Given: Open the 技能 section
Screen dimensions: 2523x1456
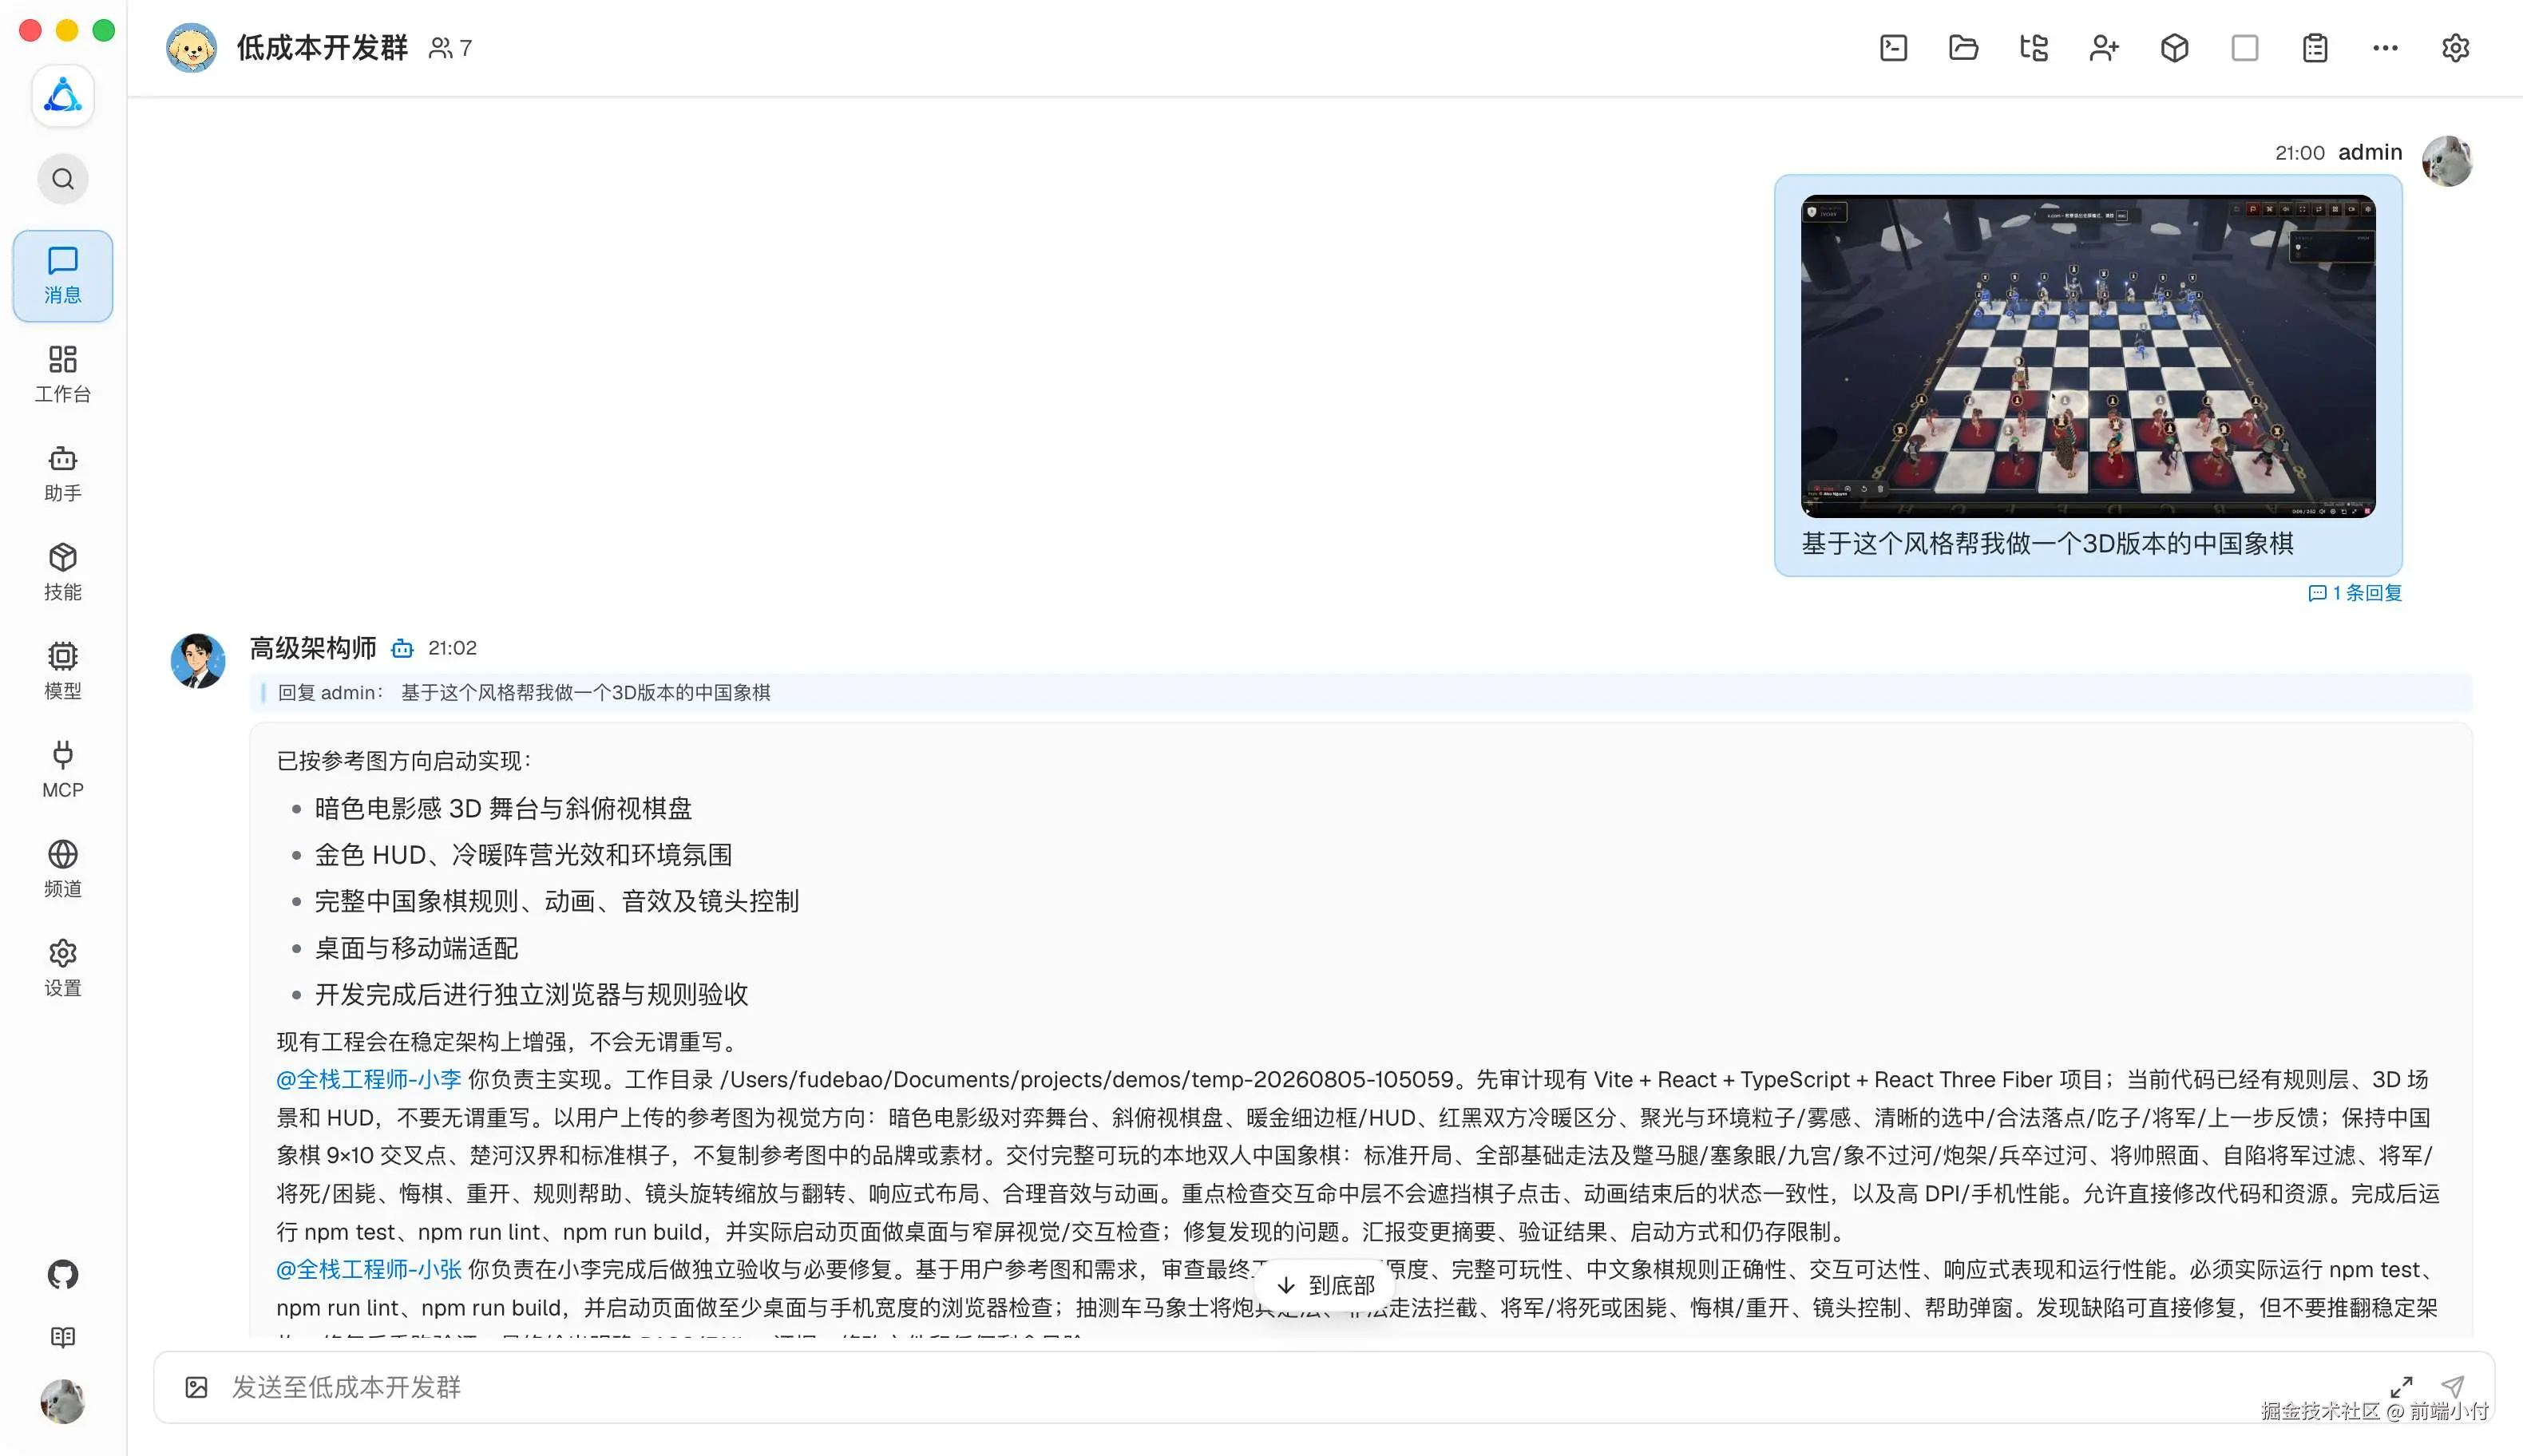Looking at the screenshot, I should (63, 572).
